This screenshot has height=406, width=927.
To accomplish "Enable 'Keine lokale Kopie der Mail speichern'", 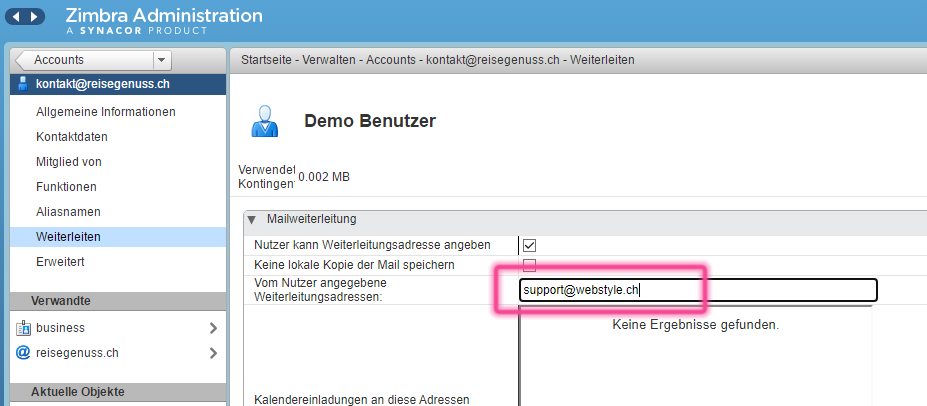I will tap(530, 265).
